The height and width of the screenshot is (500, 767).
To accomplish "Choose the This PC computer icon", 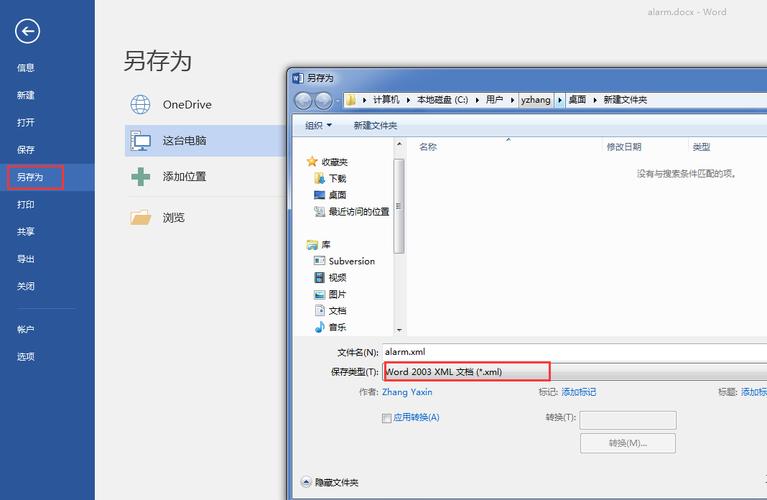I will click(140, 141).
